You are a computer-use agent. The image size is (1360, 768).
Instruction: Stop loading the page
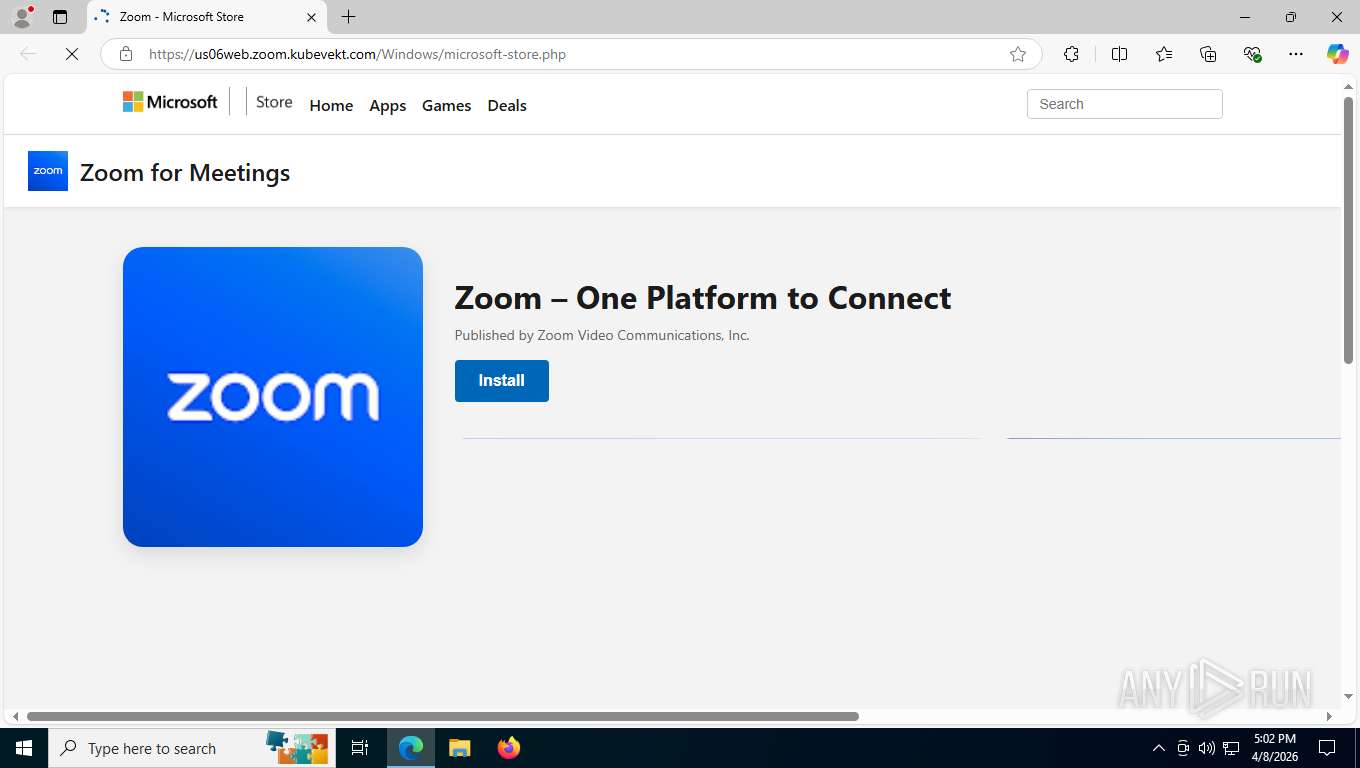[72, 54]
